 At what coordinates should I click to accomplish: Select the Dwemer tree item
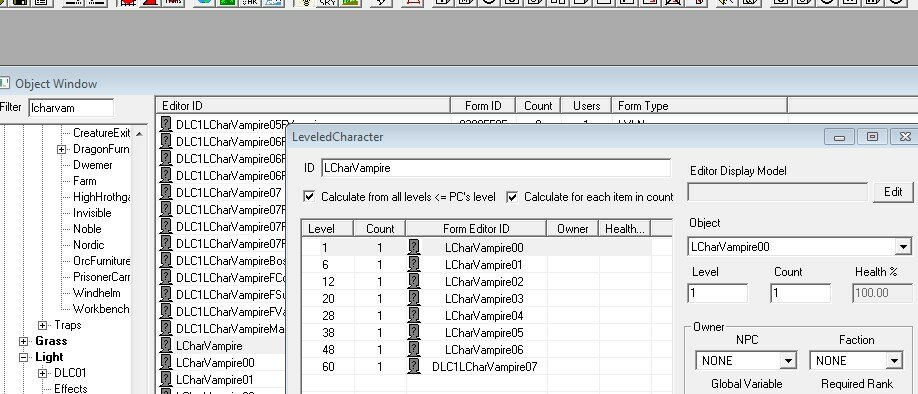click(x=93, y=165)
